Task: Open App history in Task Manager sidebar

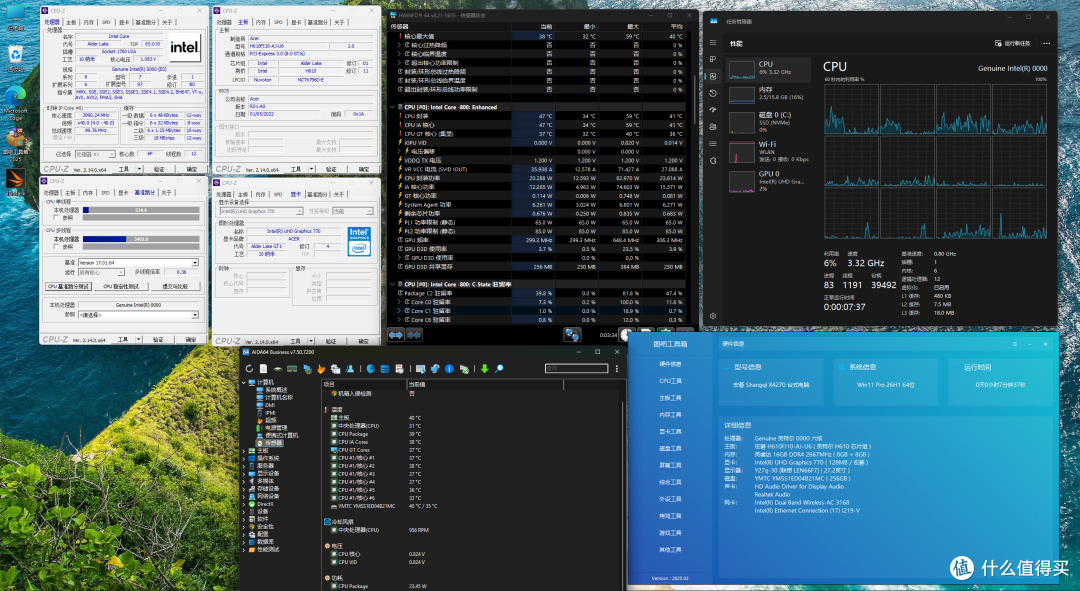Action: click(x=713, y=93)
